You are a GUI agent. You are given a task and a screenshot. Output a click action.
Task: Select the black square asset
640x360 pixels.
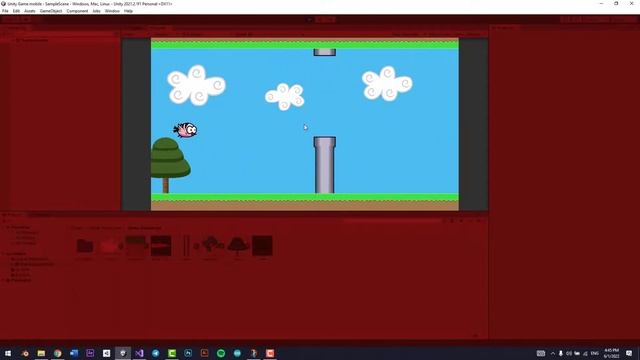262,246
